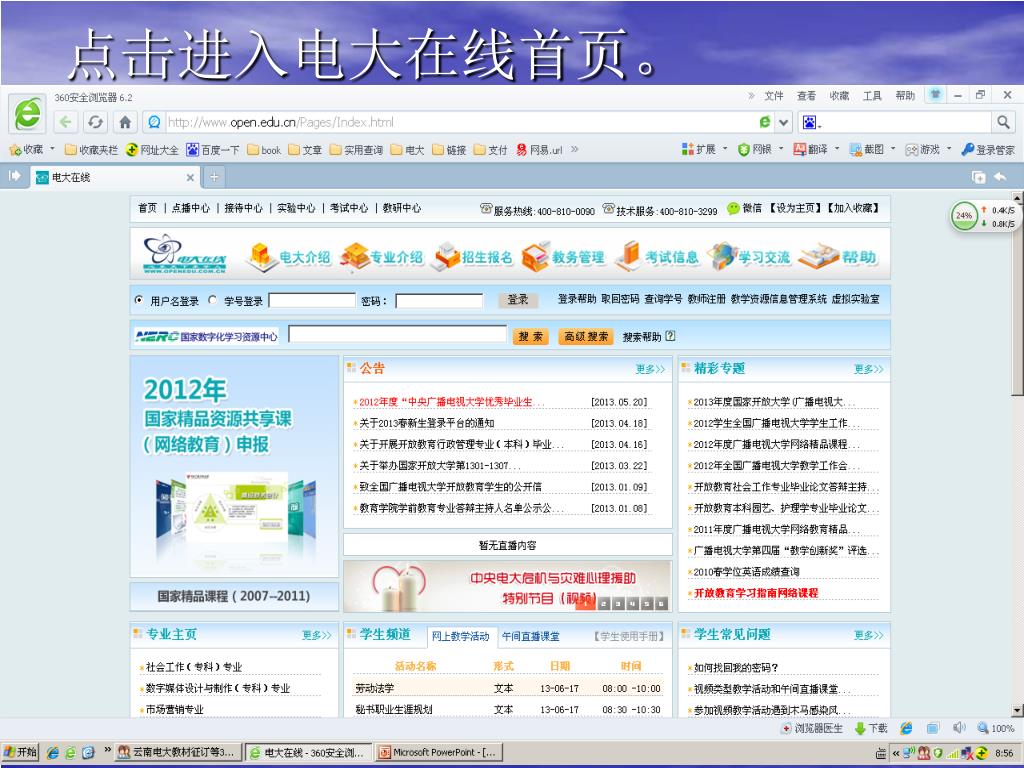
Task: Open 招生报名 navigation icon
Action: [447, 257]
